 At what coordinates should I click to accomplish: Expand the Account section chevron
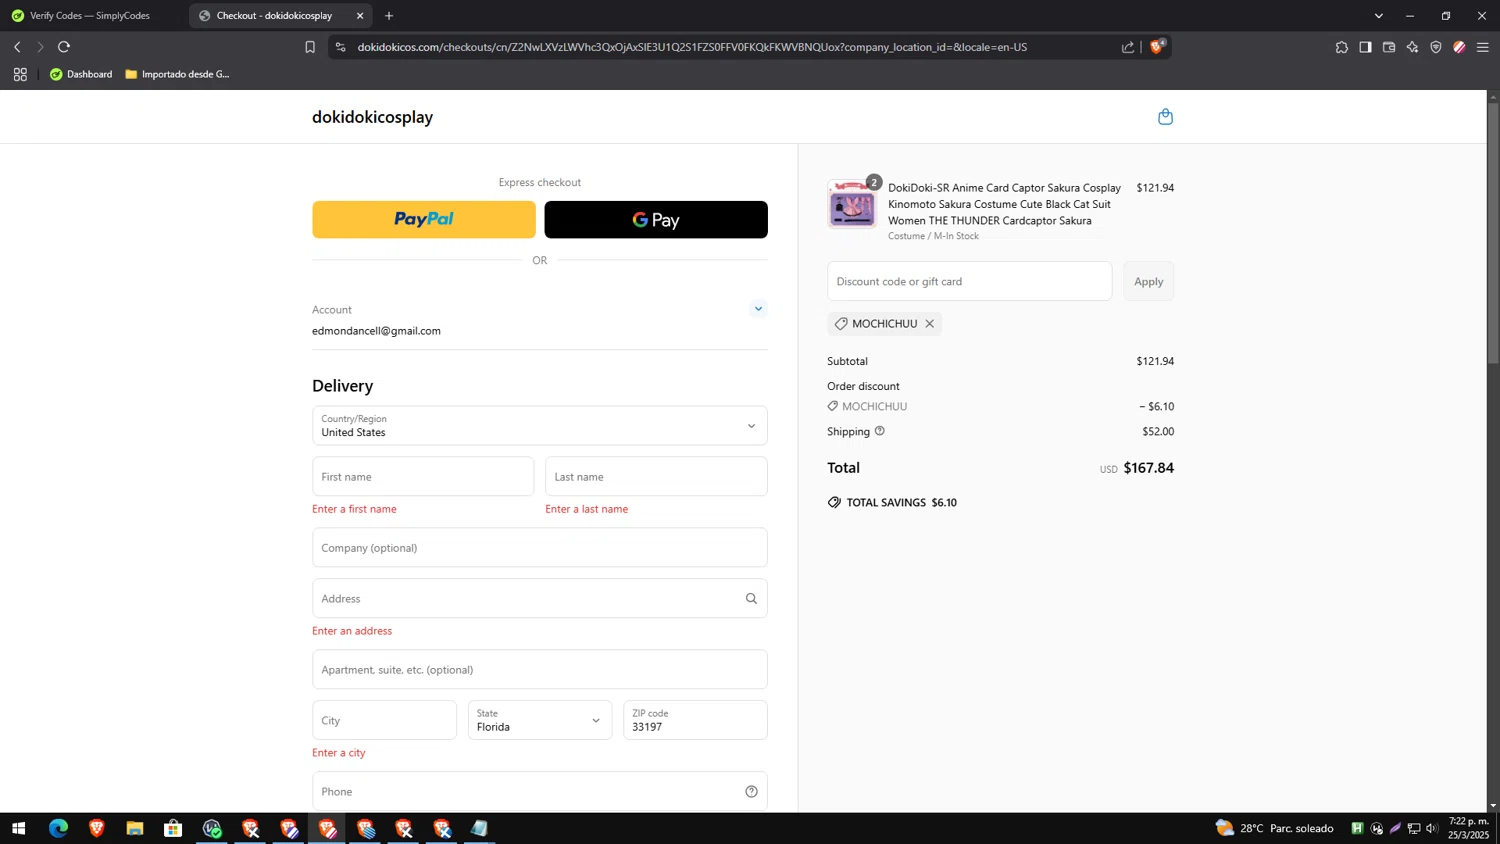point(758,309)
